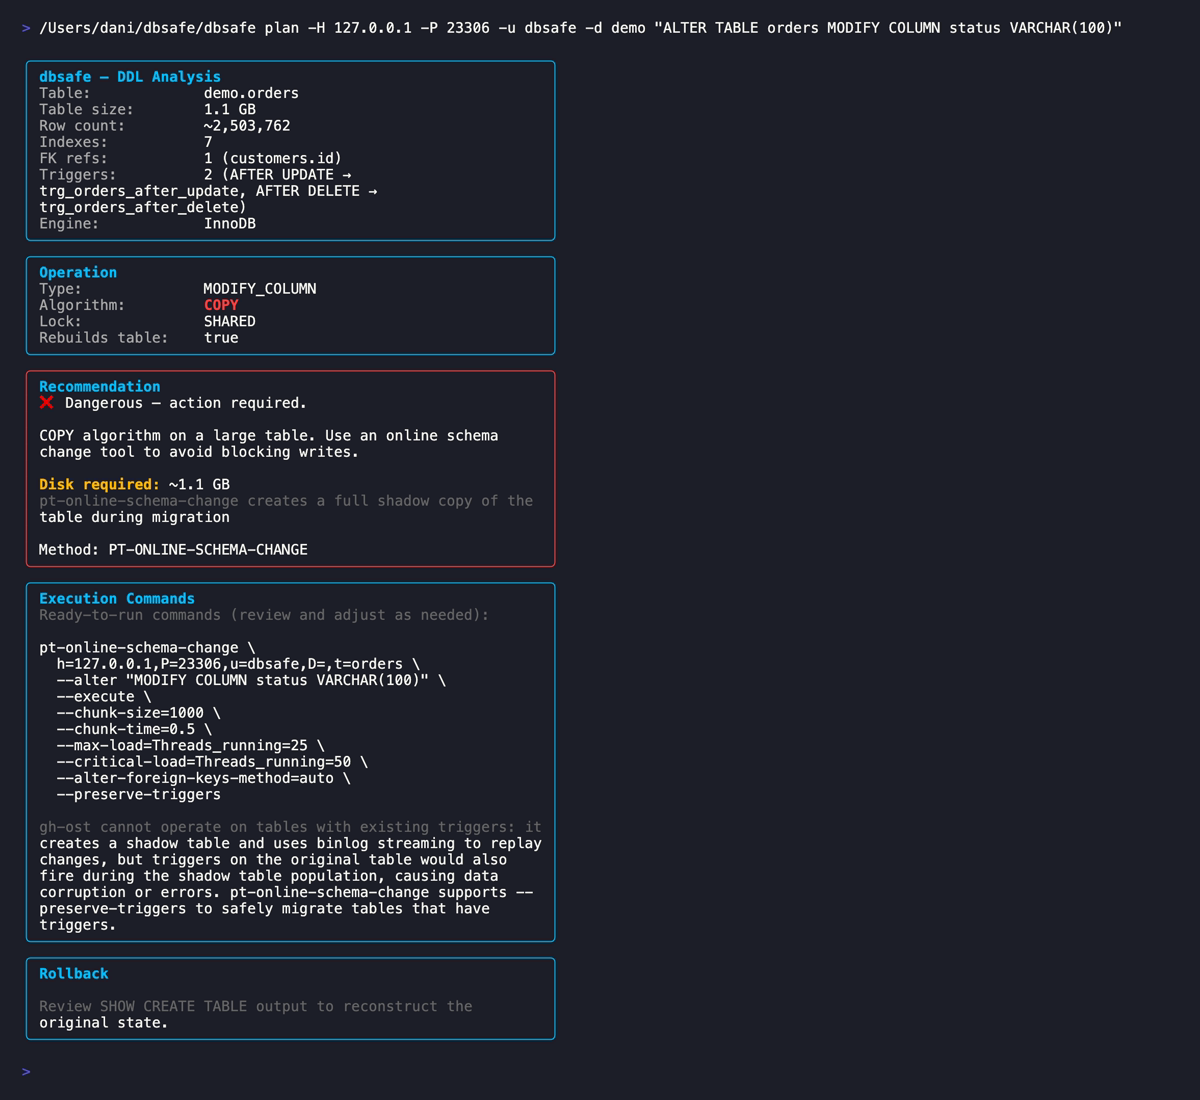This screenshot has height=1100, width=1200.
Task: Select the Recommendation panel header
Action: click(x=99, y=386)
